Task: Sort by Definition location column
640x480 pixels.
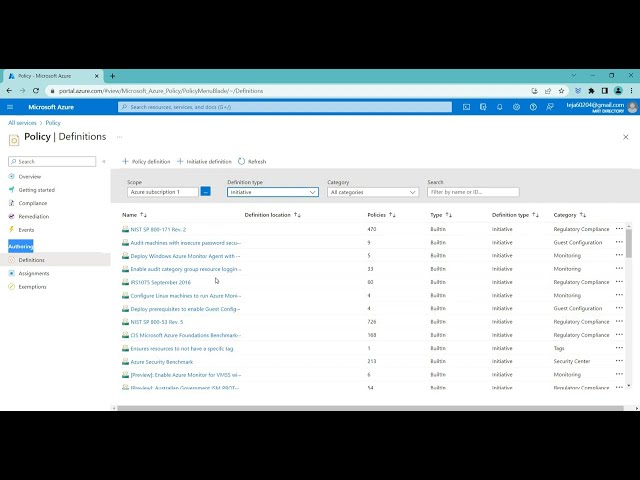Action: (273, 215)
